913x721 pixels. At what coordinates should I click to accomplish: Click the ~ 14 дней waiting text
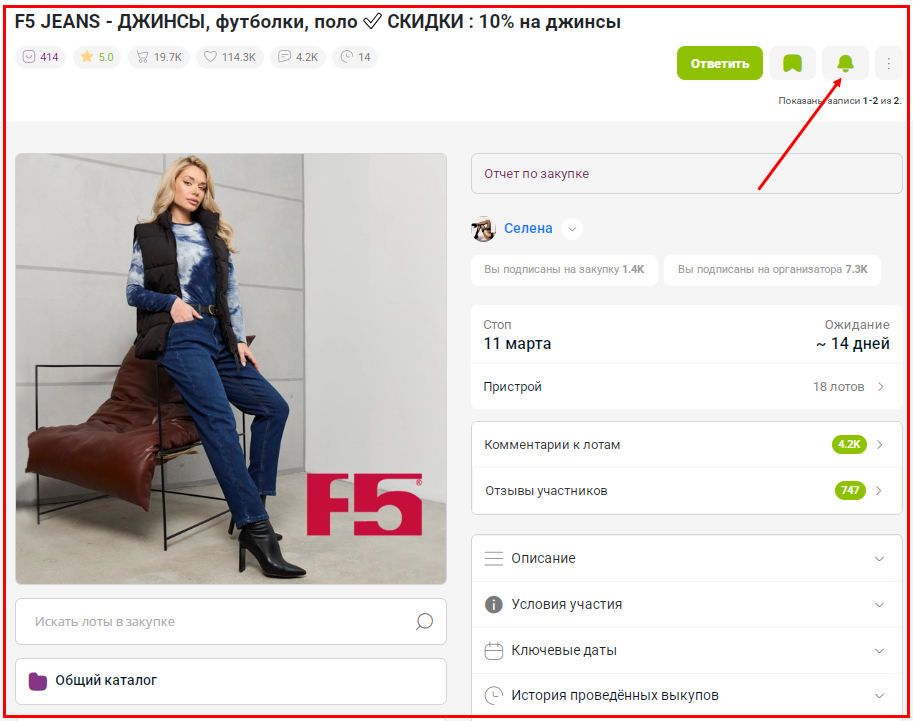pyautogui.click(x=852, y=344)
